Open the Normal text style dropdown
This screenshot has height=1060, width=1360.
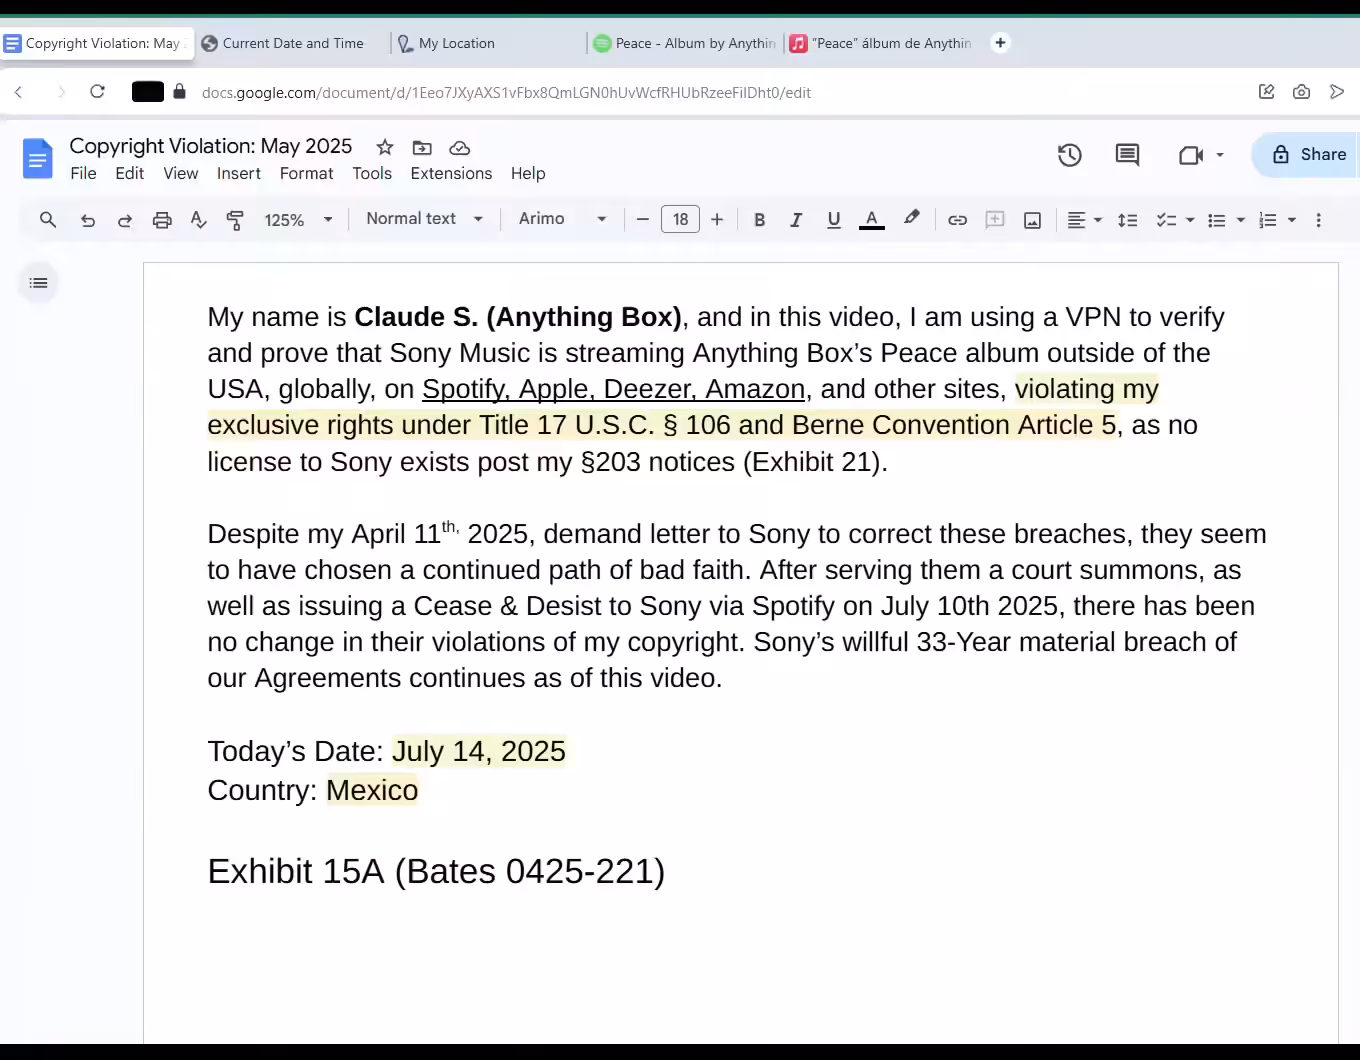tap(424, 219)
